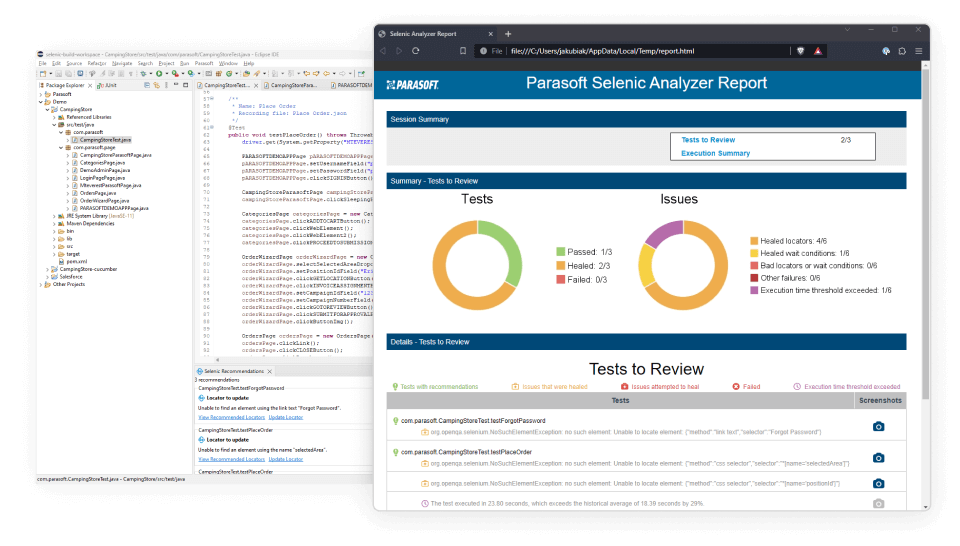Open the Brave shields icon
This screenshot has height=546, width=960.
pyautogui.click(x=800, y=51)
